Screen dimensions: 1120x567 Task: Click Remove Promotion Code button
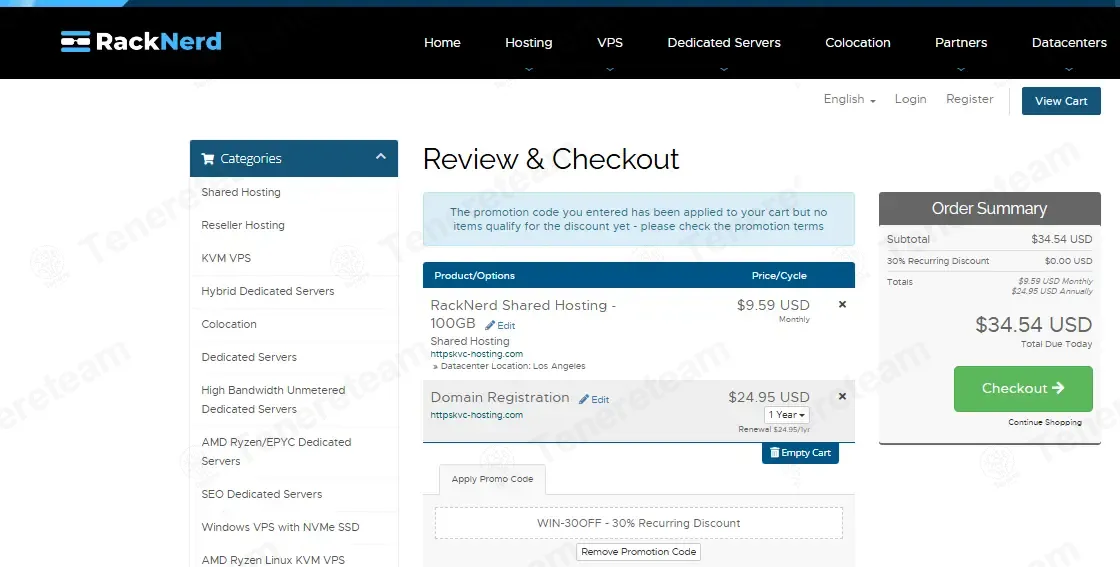click(x=639, y=552)
